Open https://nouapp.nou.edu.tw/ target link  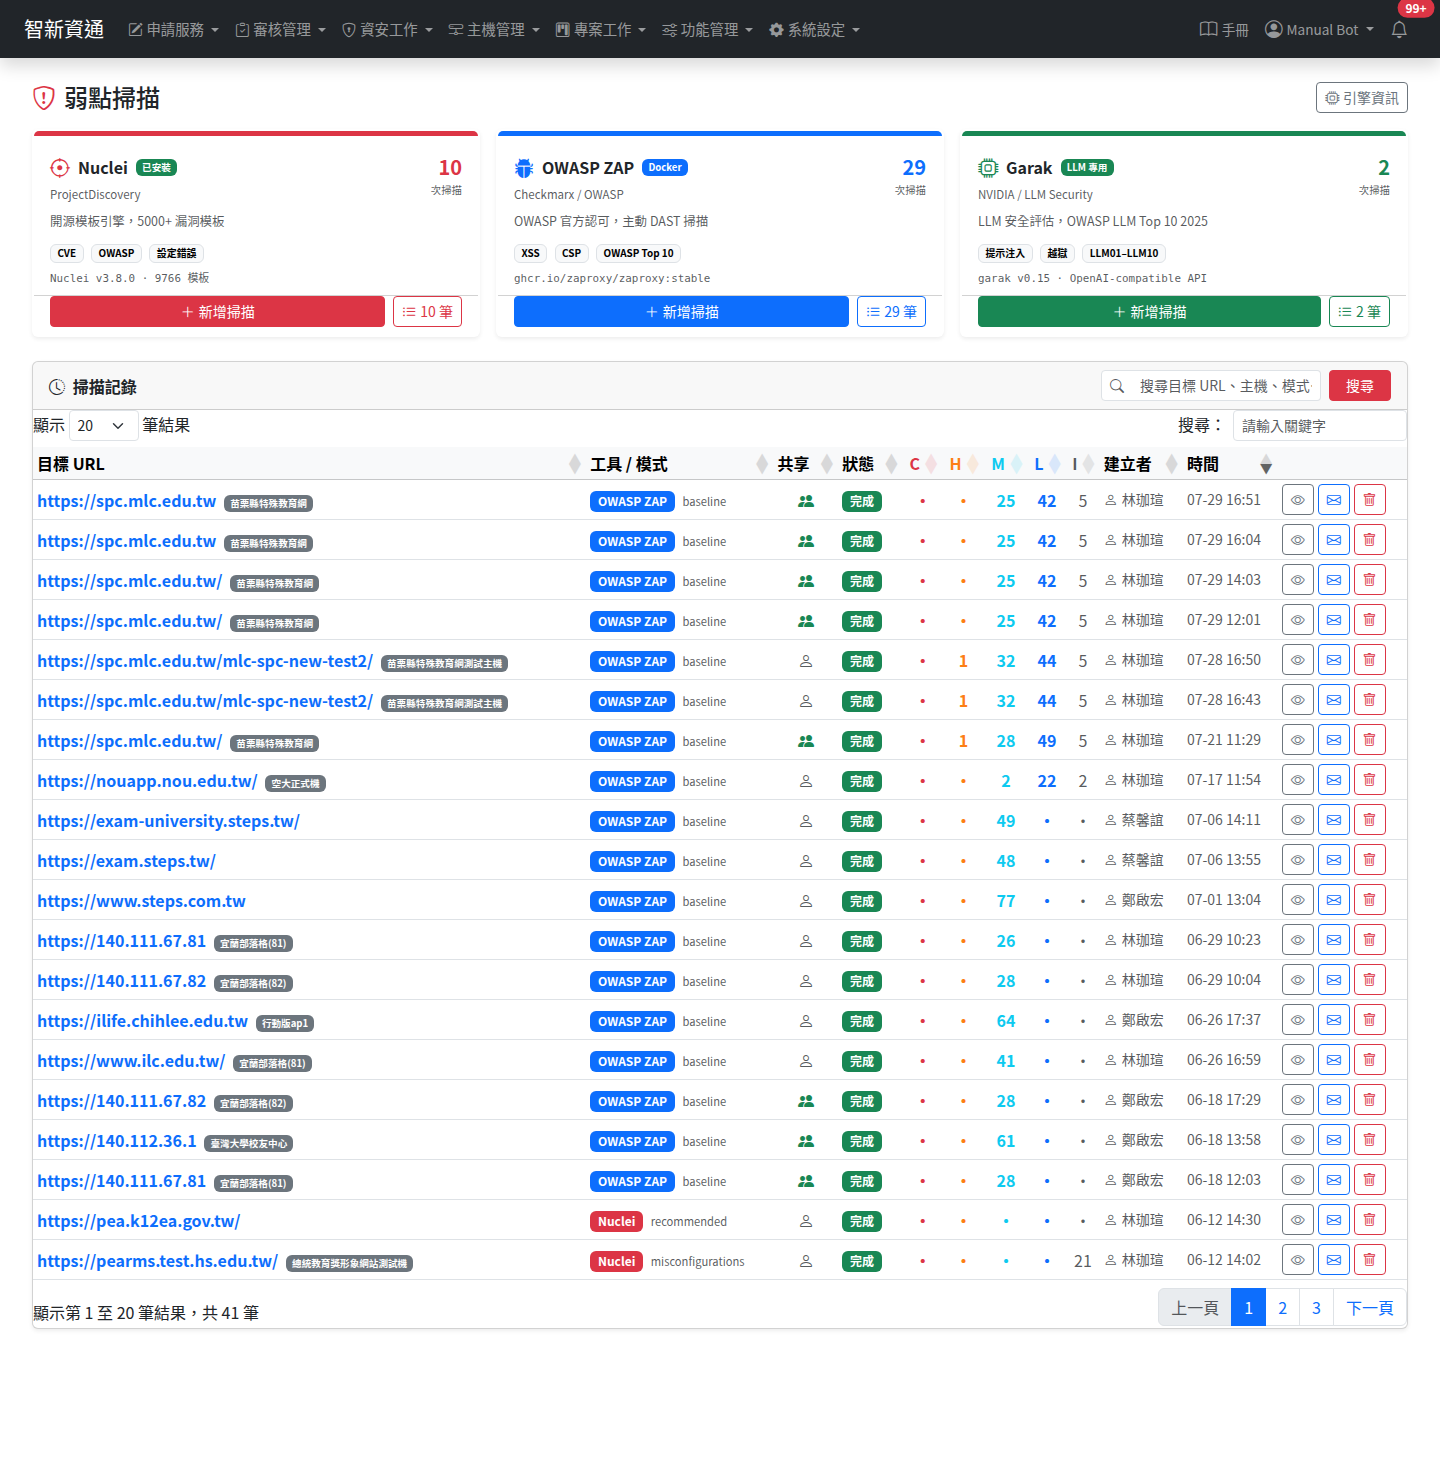tap(147, 781)
